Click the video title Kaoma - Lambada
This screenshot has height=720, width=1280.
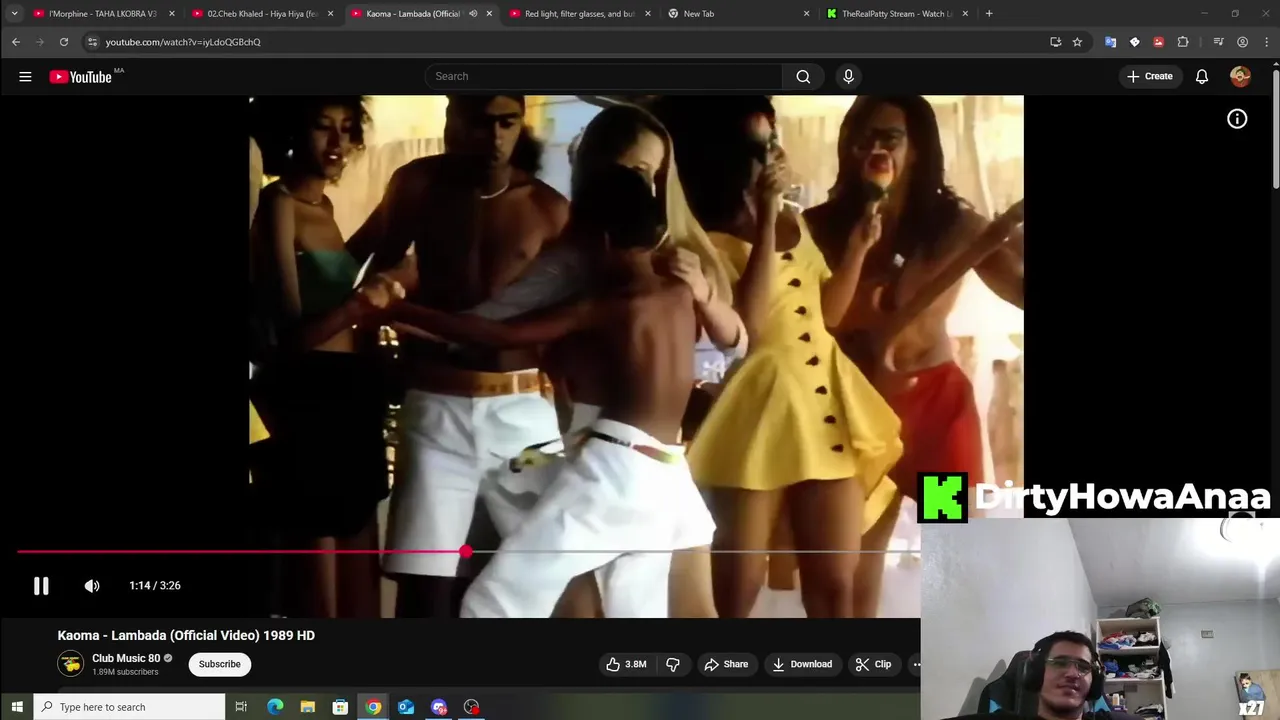[x=186, y=635]
